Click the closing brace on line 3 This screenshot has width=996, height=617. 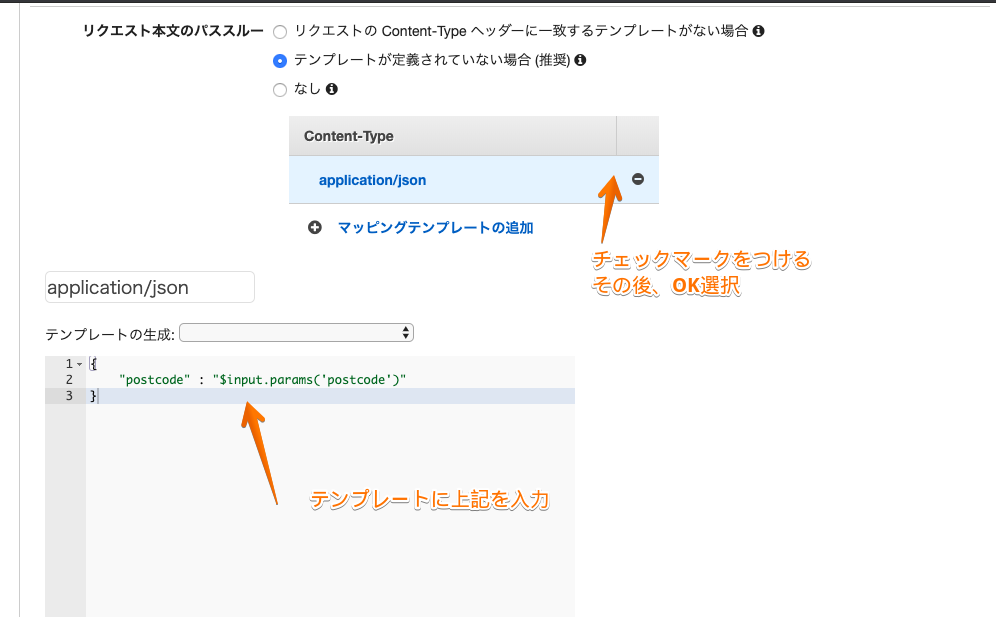[x=92, y=396]
